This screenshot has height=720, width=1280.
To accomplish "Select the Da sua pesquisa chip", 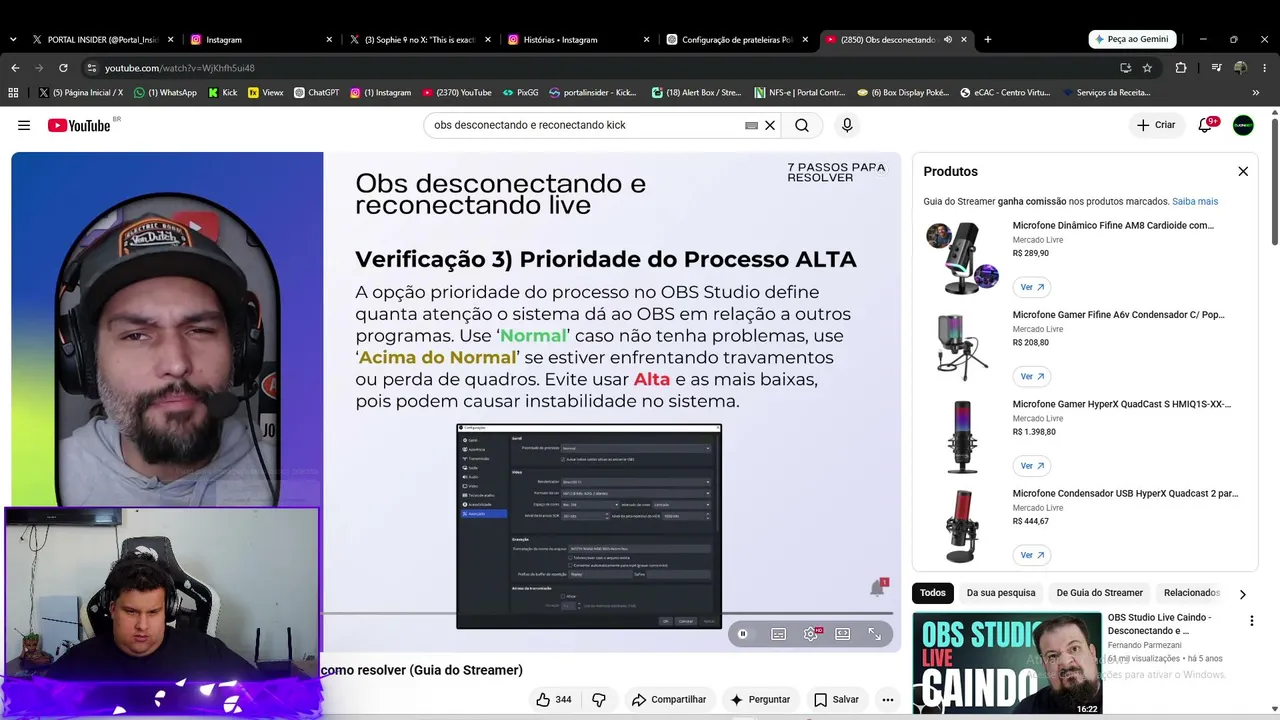I will [1001, 593].
